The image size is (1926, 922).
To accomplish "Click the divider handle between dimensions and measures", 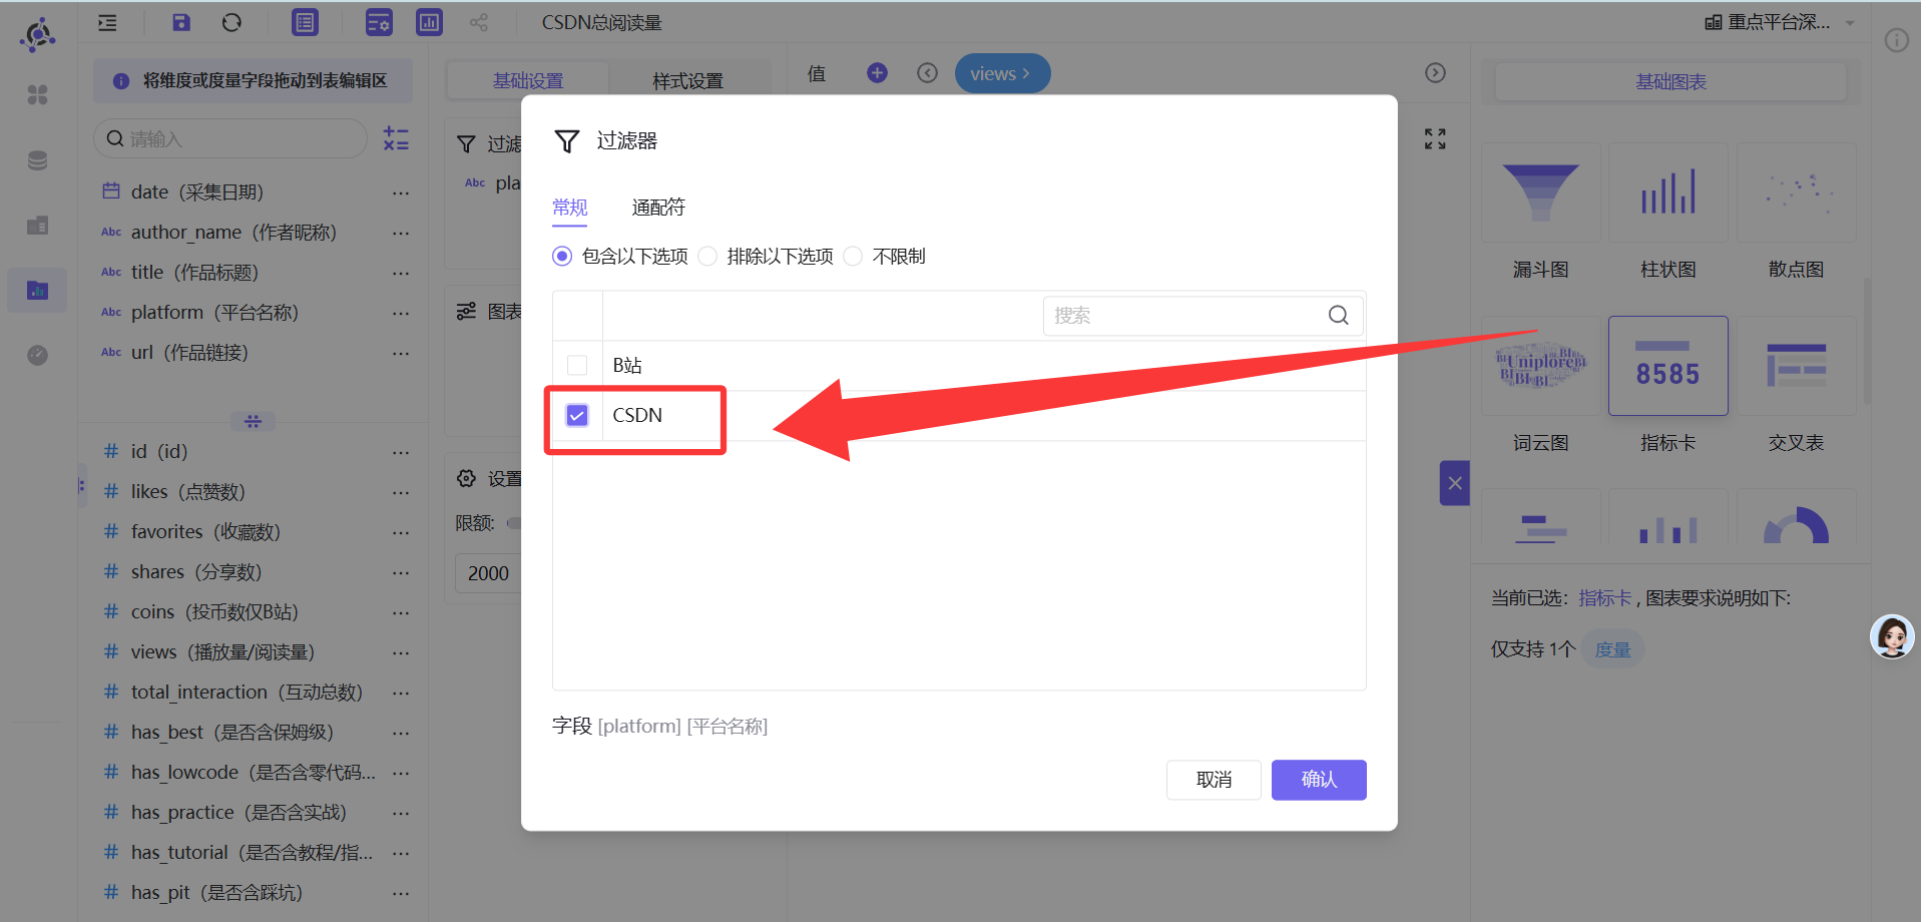I will (253, 421).
